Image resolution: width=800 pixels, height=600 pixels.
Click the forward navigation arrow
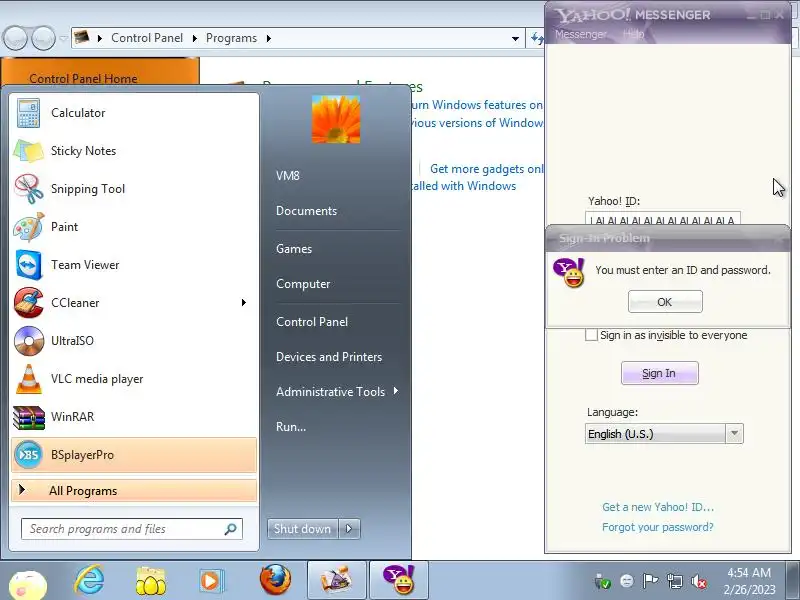click(43, 38)
